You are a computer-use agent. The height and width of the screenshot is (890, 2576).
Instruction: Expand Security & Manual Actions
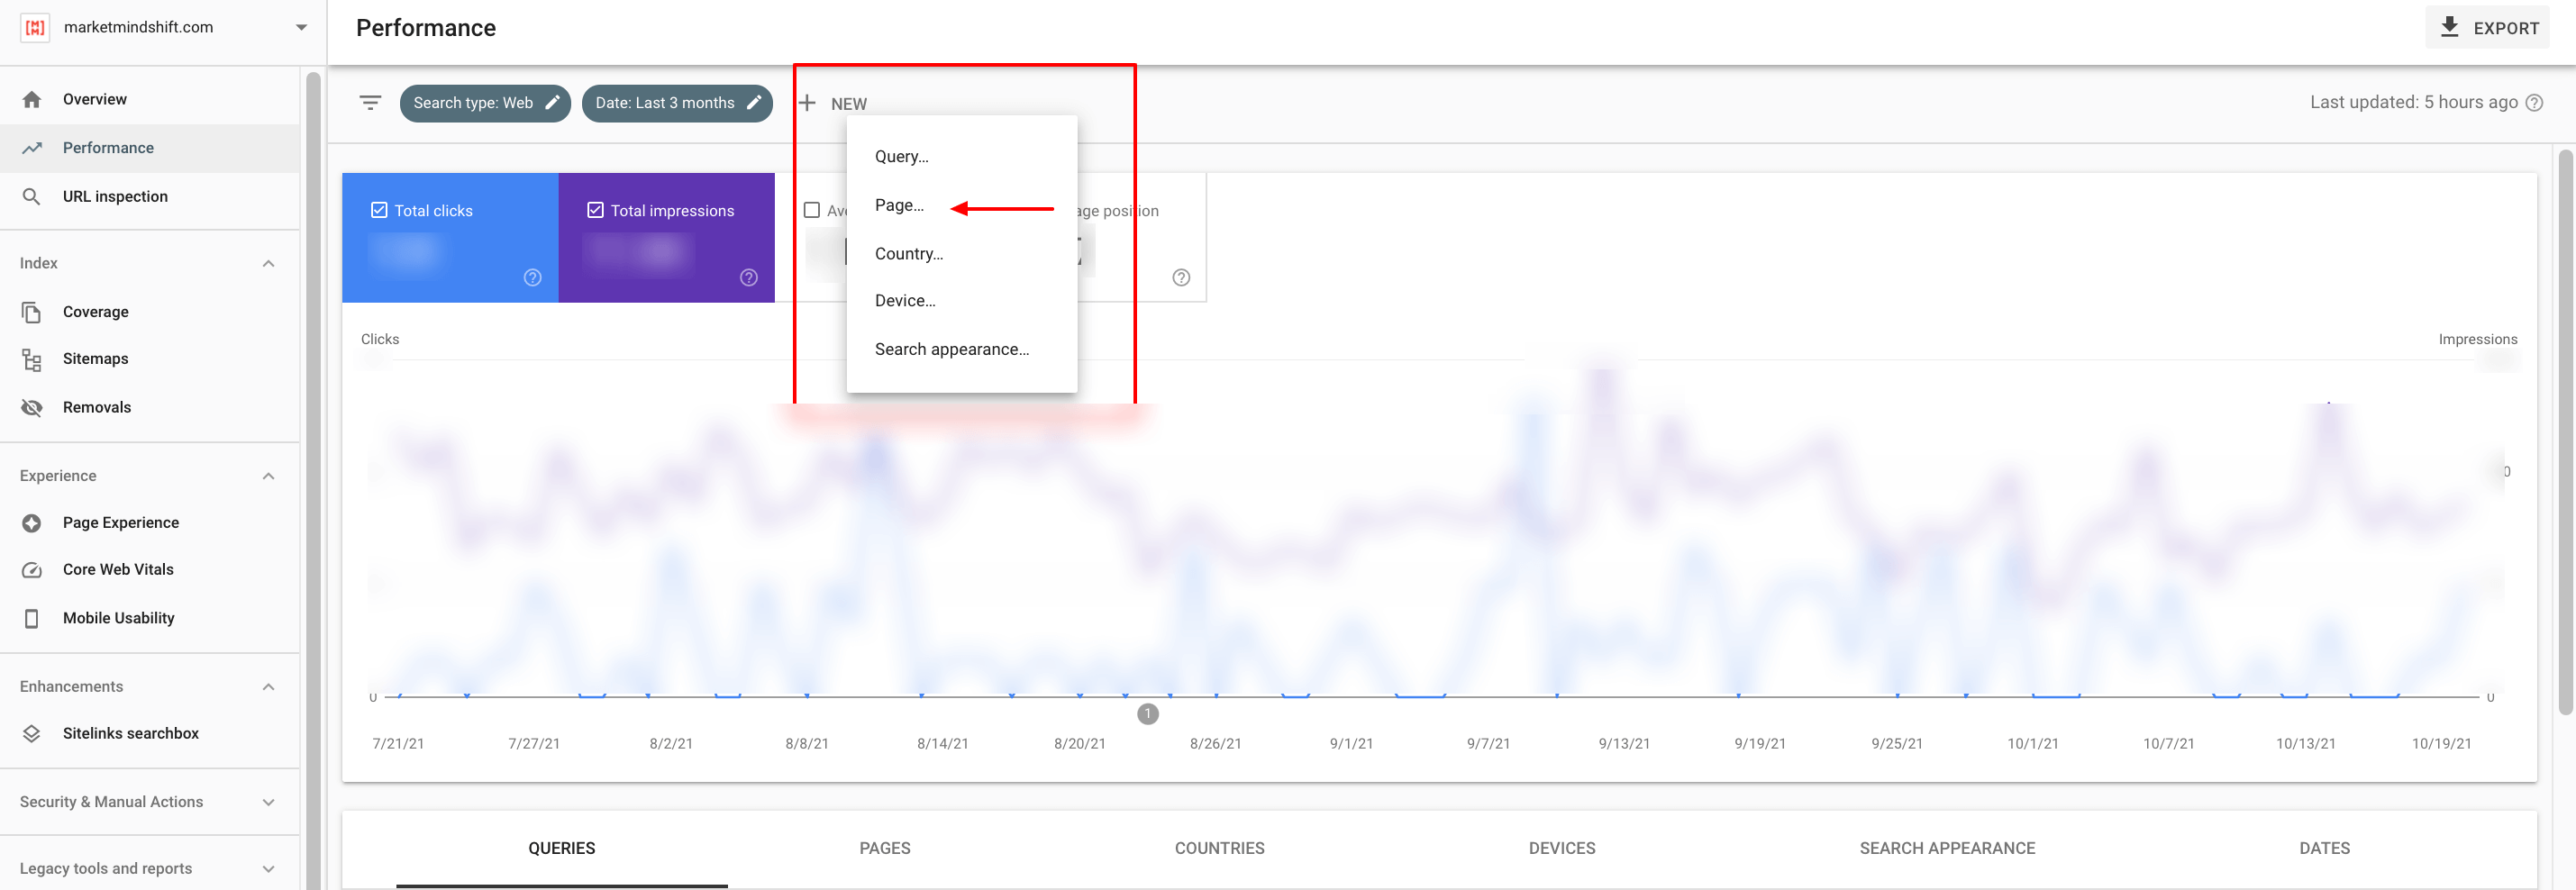[x=268, y=801]
